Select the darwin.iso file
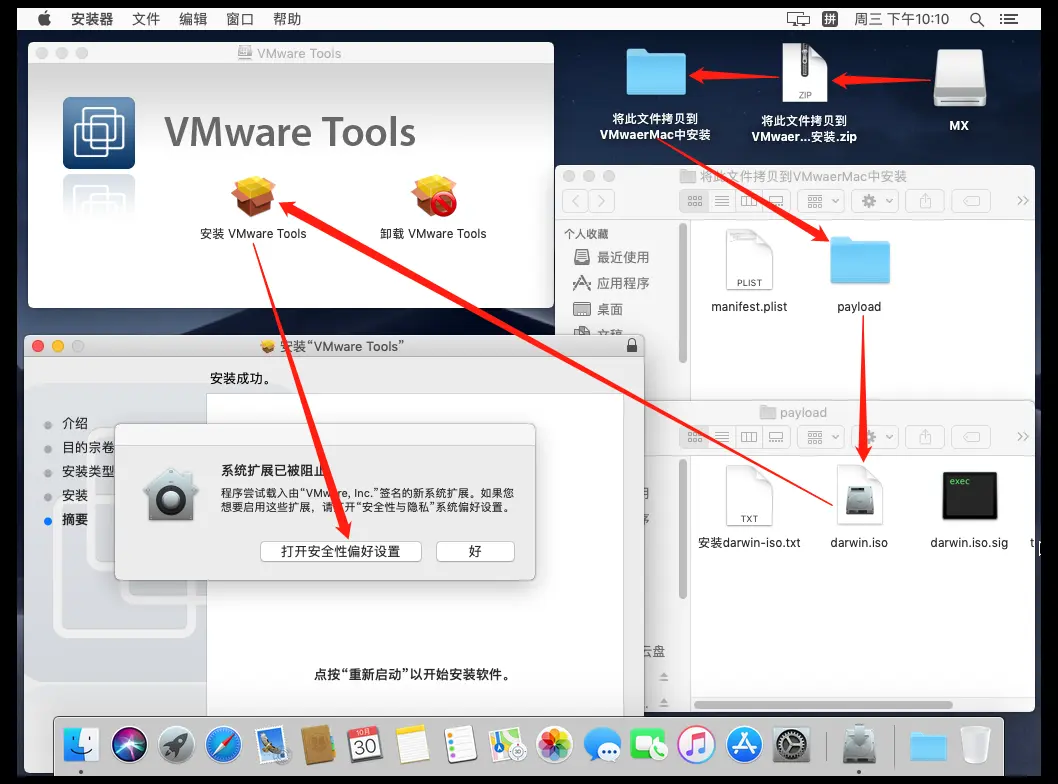Viewport: 1058px width, 784px height. click(860, 496)
